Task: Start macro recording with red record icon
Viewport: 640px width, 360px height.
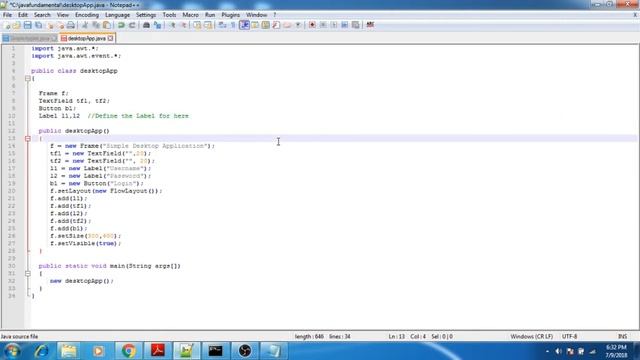Action: [x=312, y=25]
